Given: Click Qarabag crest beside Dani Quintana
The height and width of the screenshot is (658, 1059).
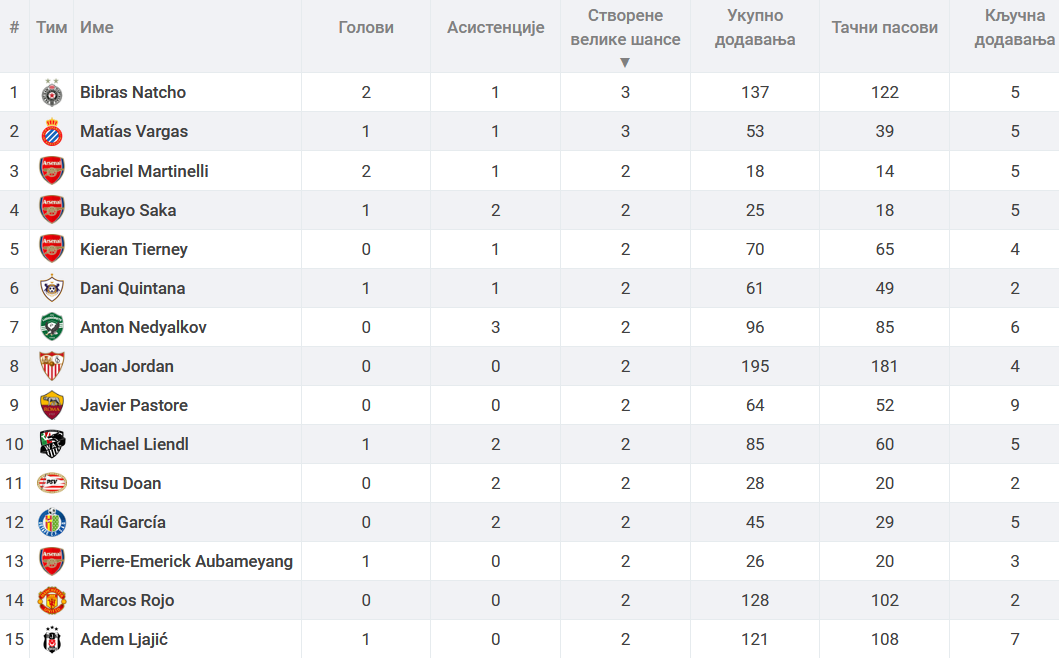Looking at the screenshot, I should coord(52,288).
